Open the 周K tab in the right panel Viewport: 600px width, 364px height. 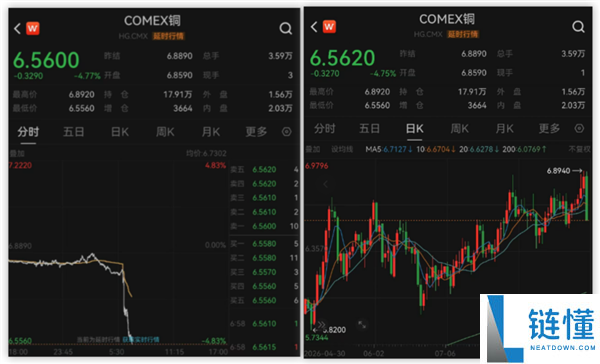460,129
